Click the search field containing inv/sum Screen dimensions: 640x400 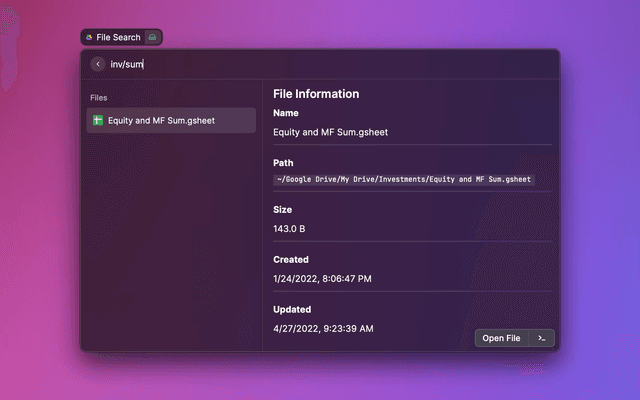pyautogui.click(x=300, y=64)
